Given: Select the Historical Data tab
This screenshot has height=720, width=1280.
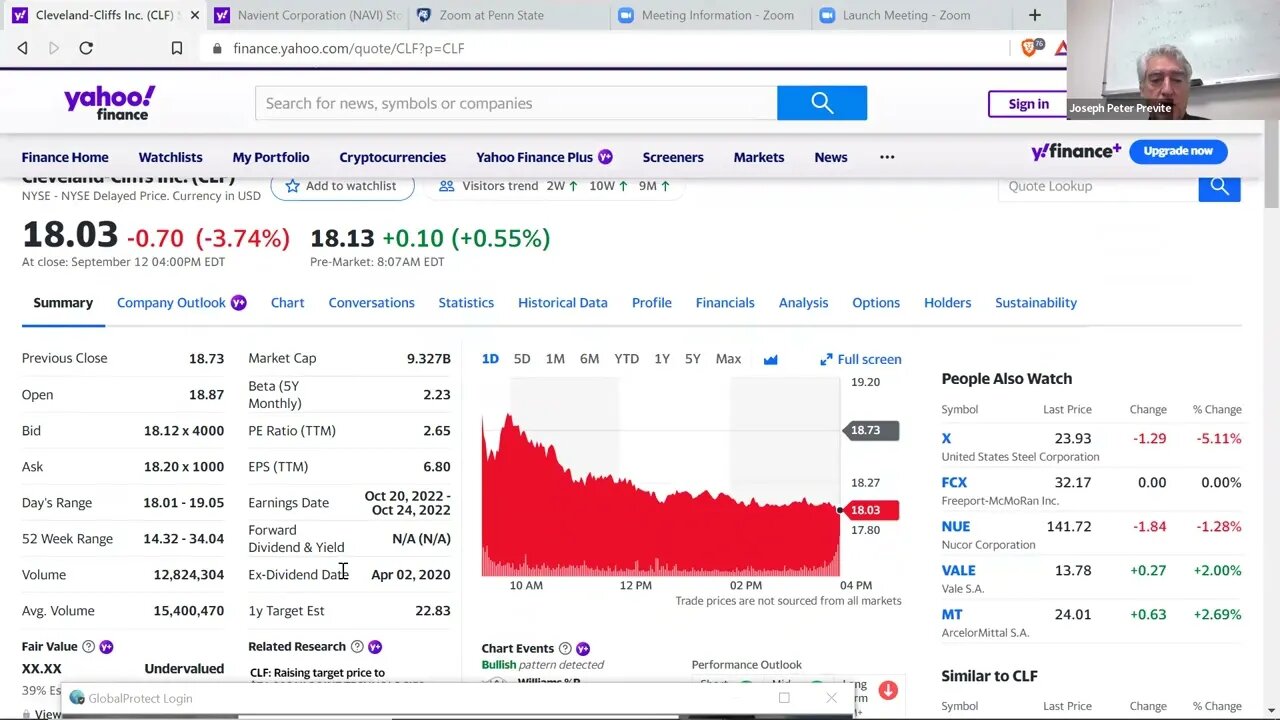Looking at the screenshot, I should coord(563,303).
